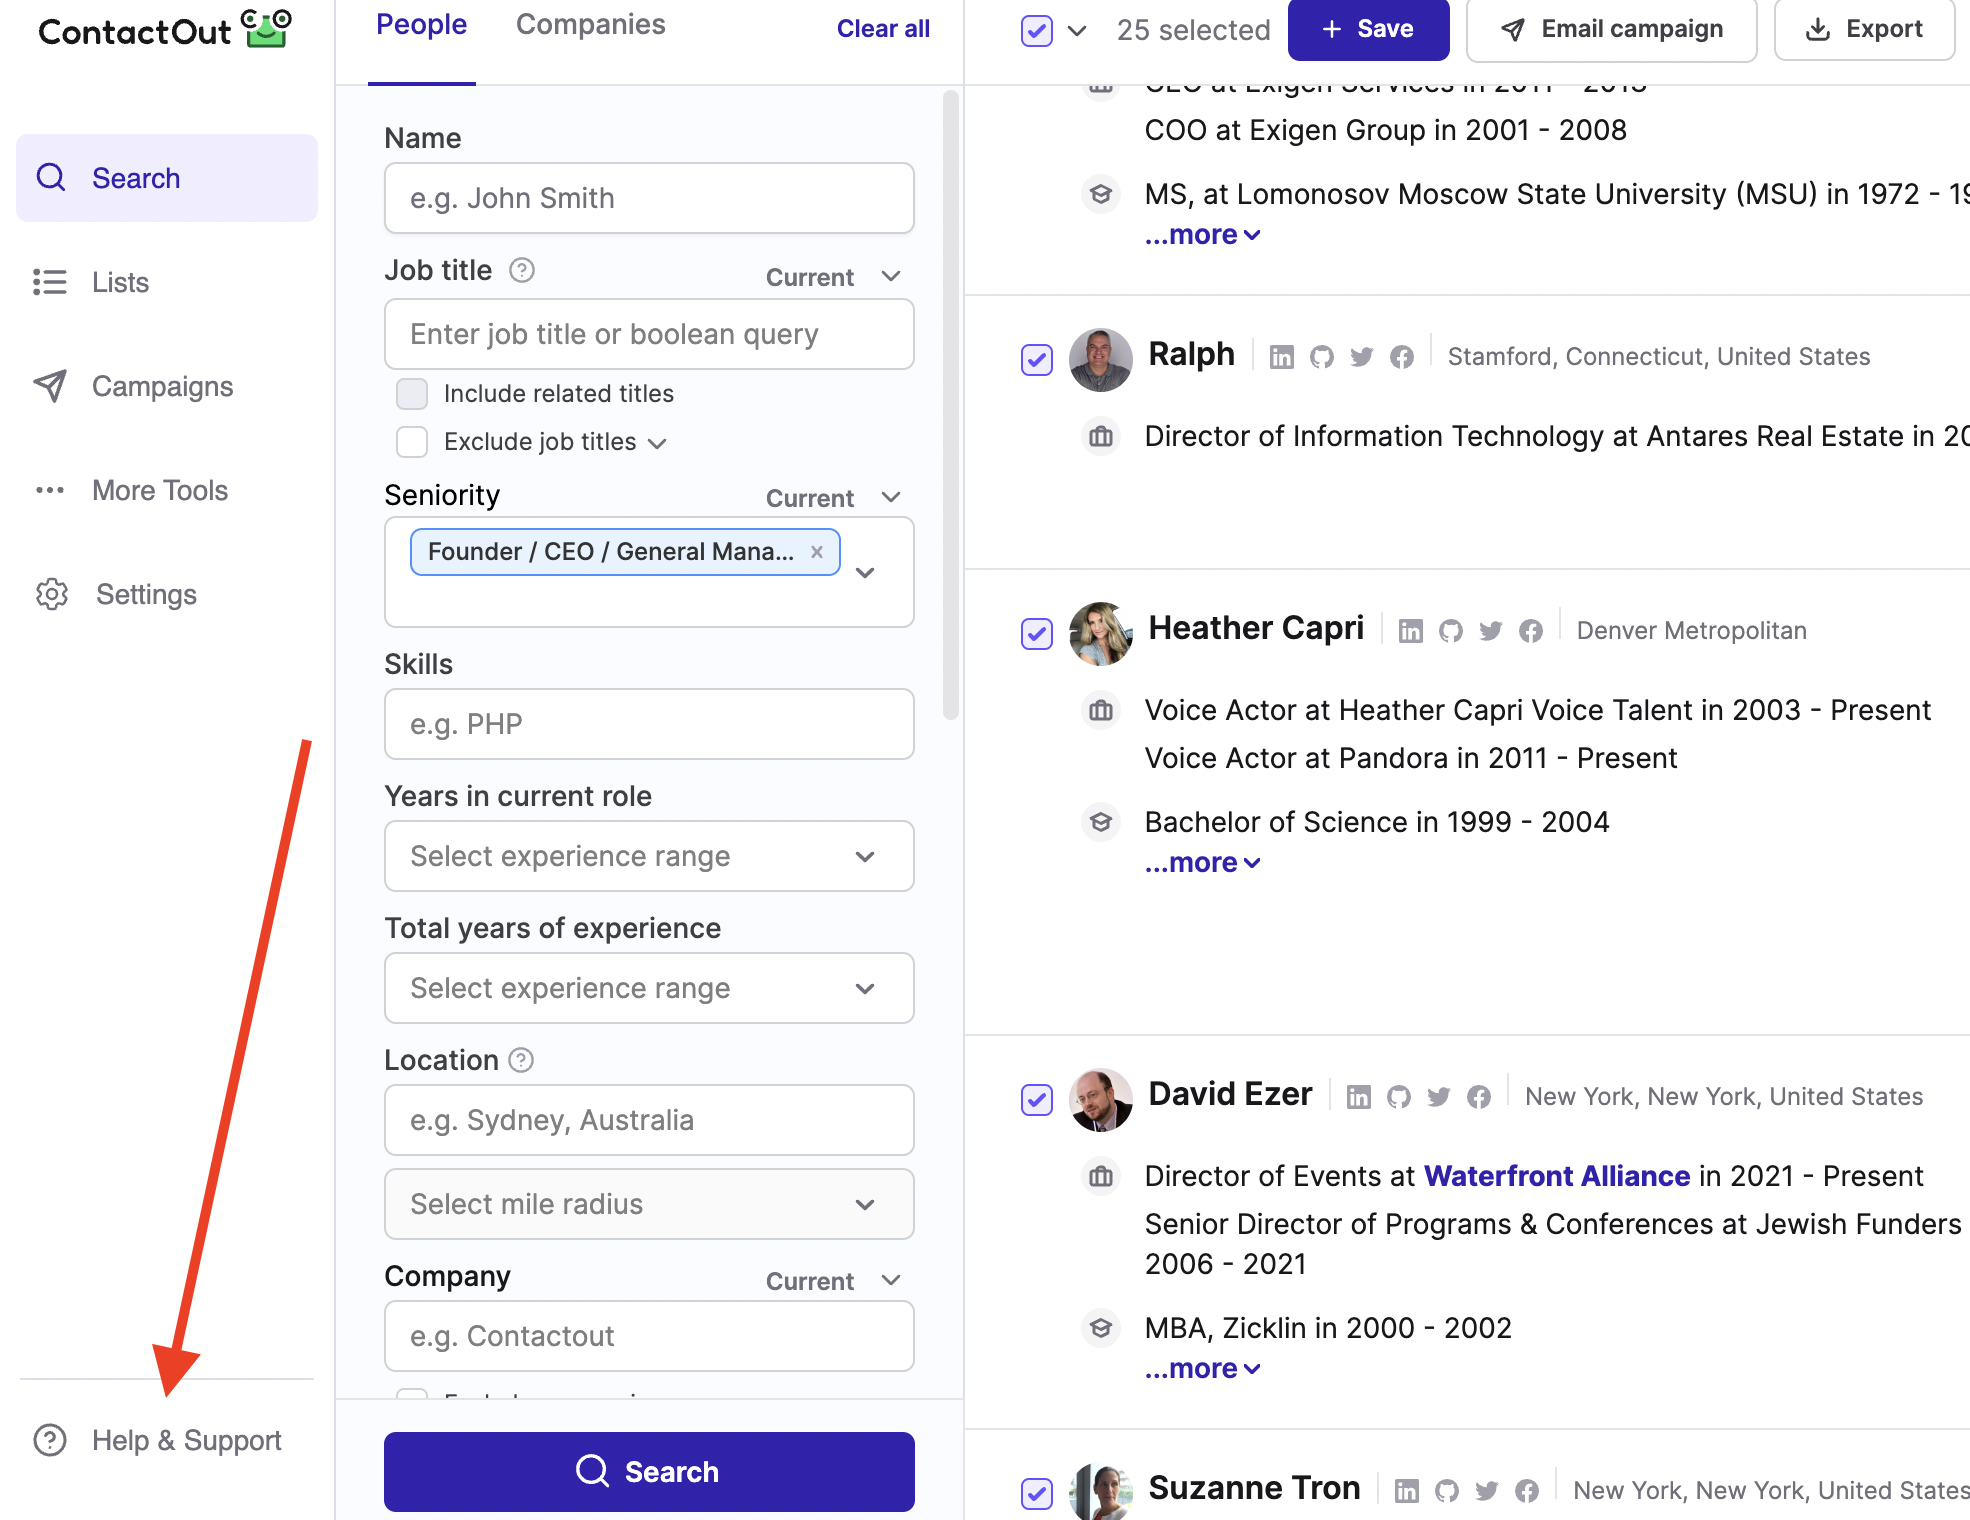Click Heather Capri's GitHub icon

click(1450, 631)
